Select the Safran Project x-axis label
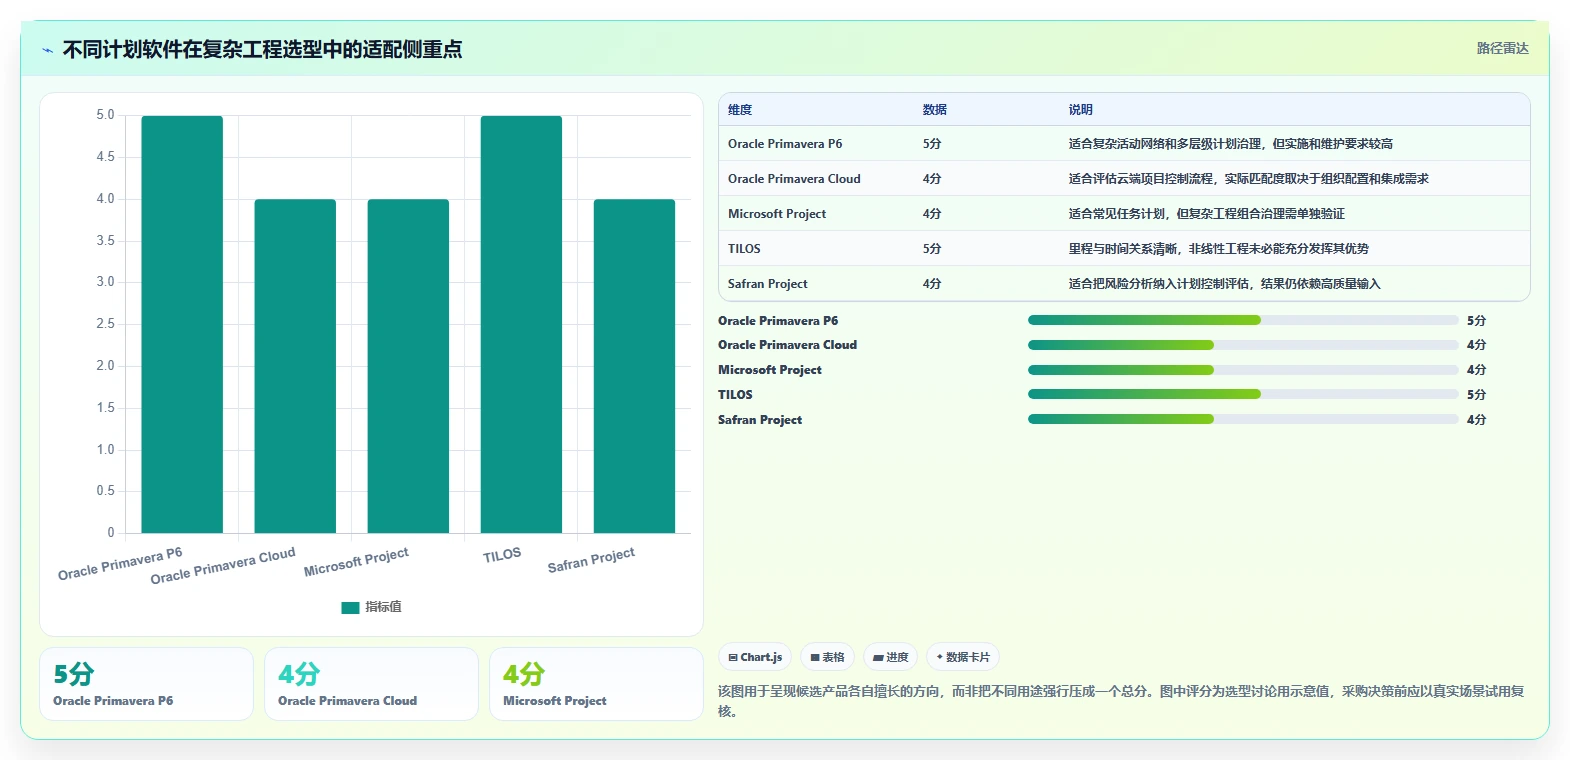The height and width of the screenshot is (760, 1570). tap(591, 560)
